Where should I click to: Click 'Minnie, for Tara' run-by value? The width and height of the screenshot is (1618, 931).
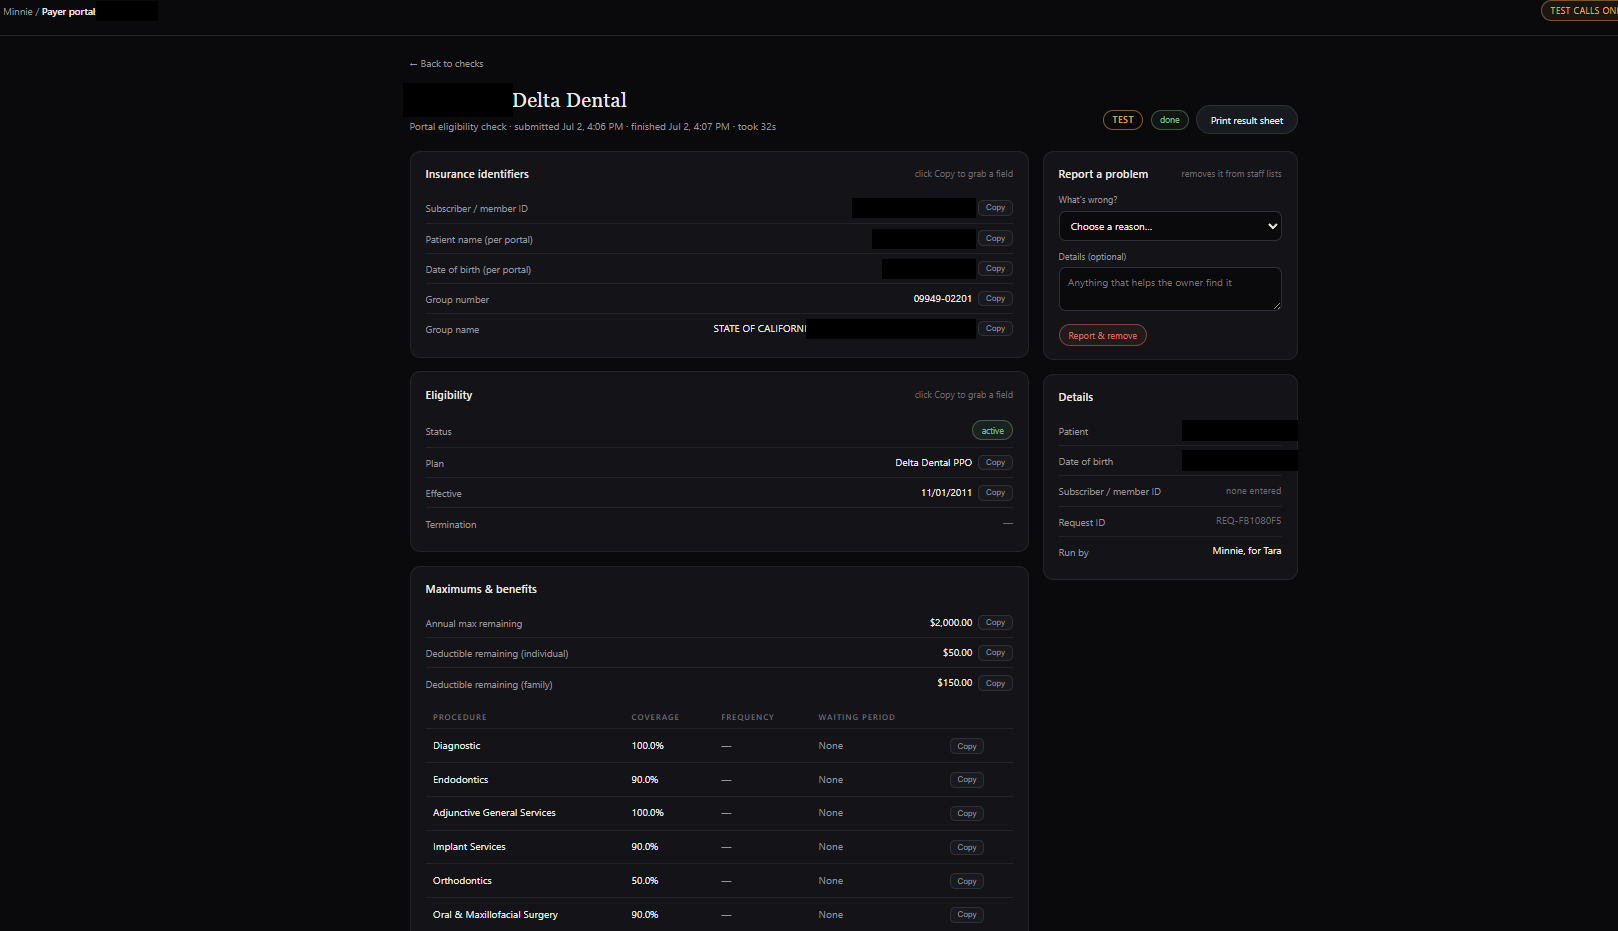[x=1247, y=551]
